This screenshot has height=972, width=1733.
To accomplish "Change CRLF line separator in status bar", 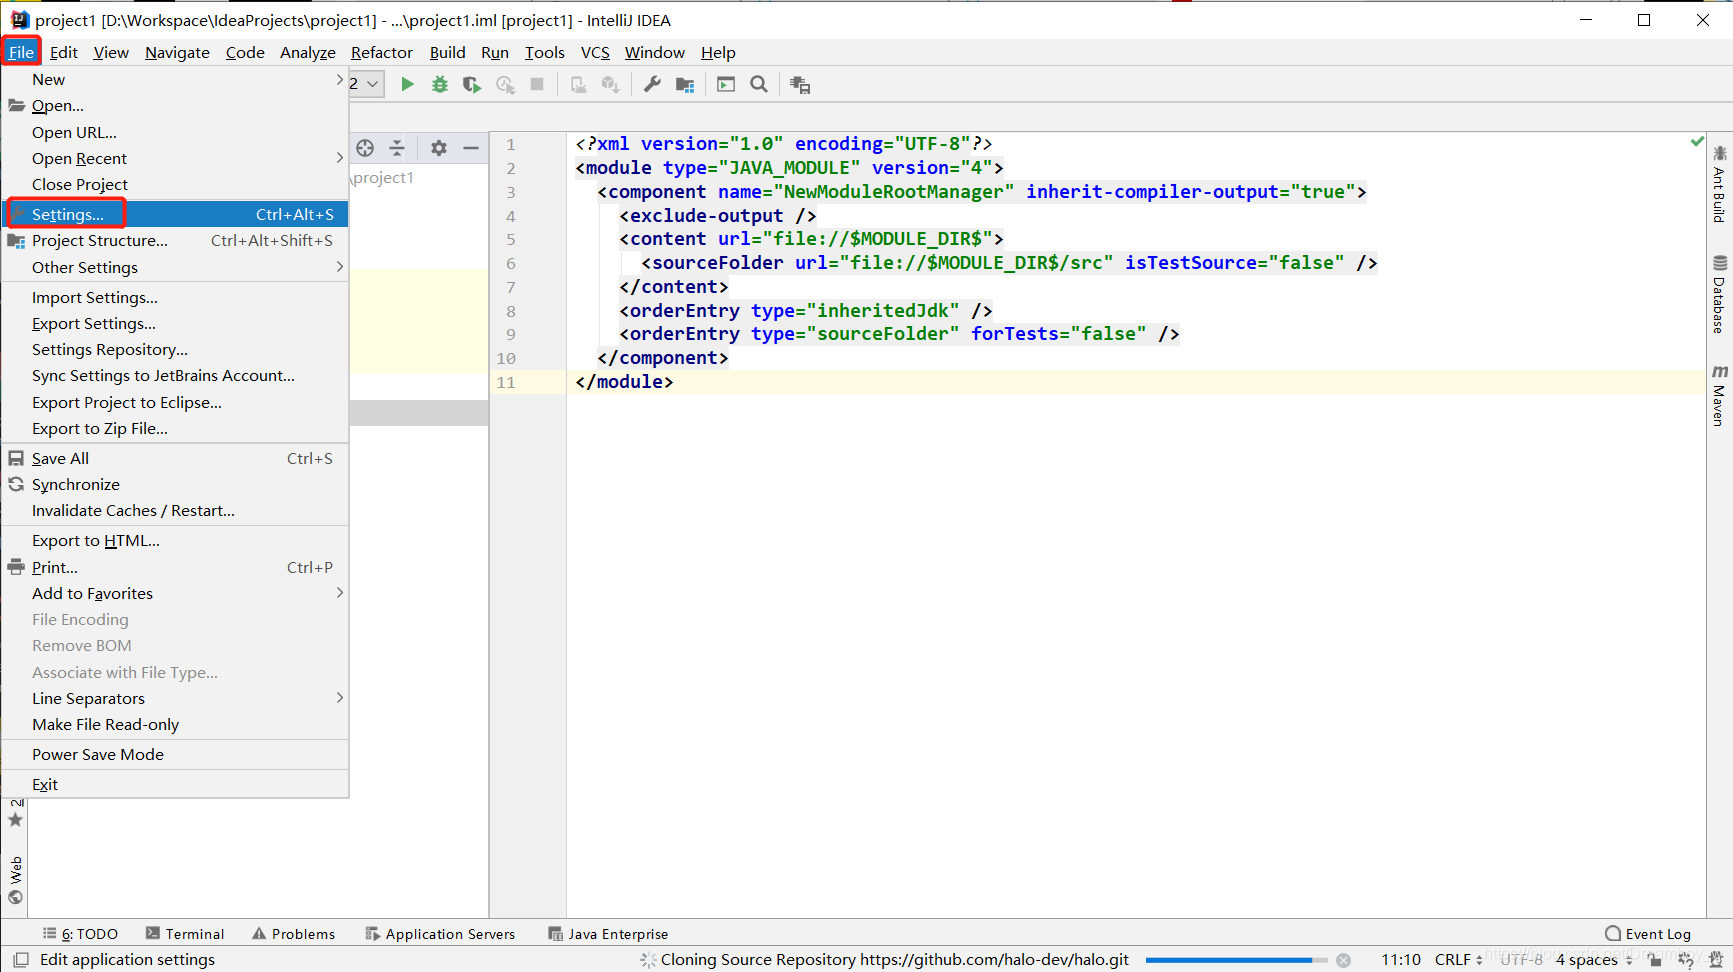I will click(x=1458, y=960).
